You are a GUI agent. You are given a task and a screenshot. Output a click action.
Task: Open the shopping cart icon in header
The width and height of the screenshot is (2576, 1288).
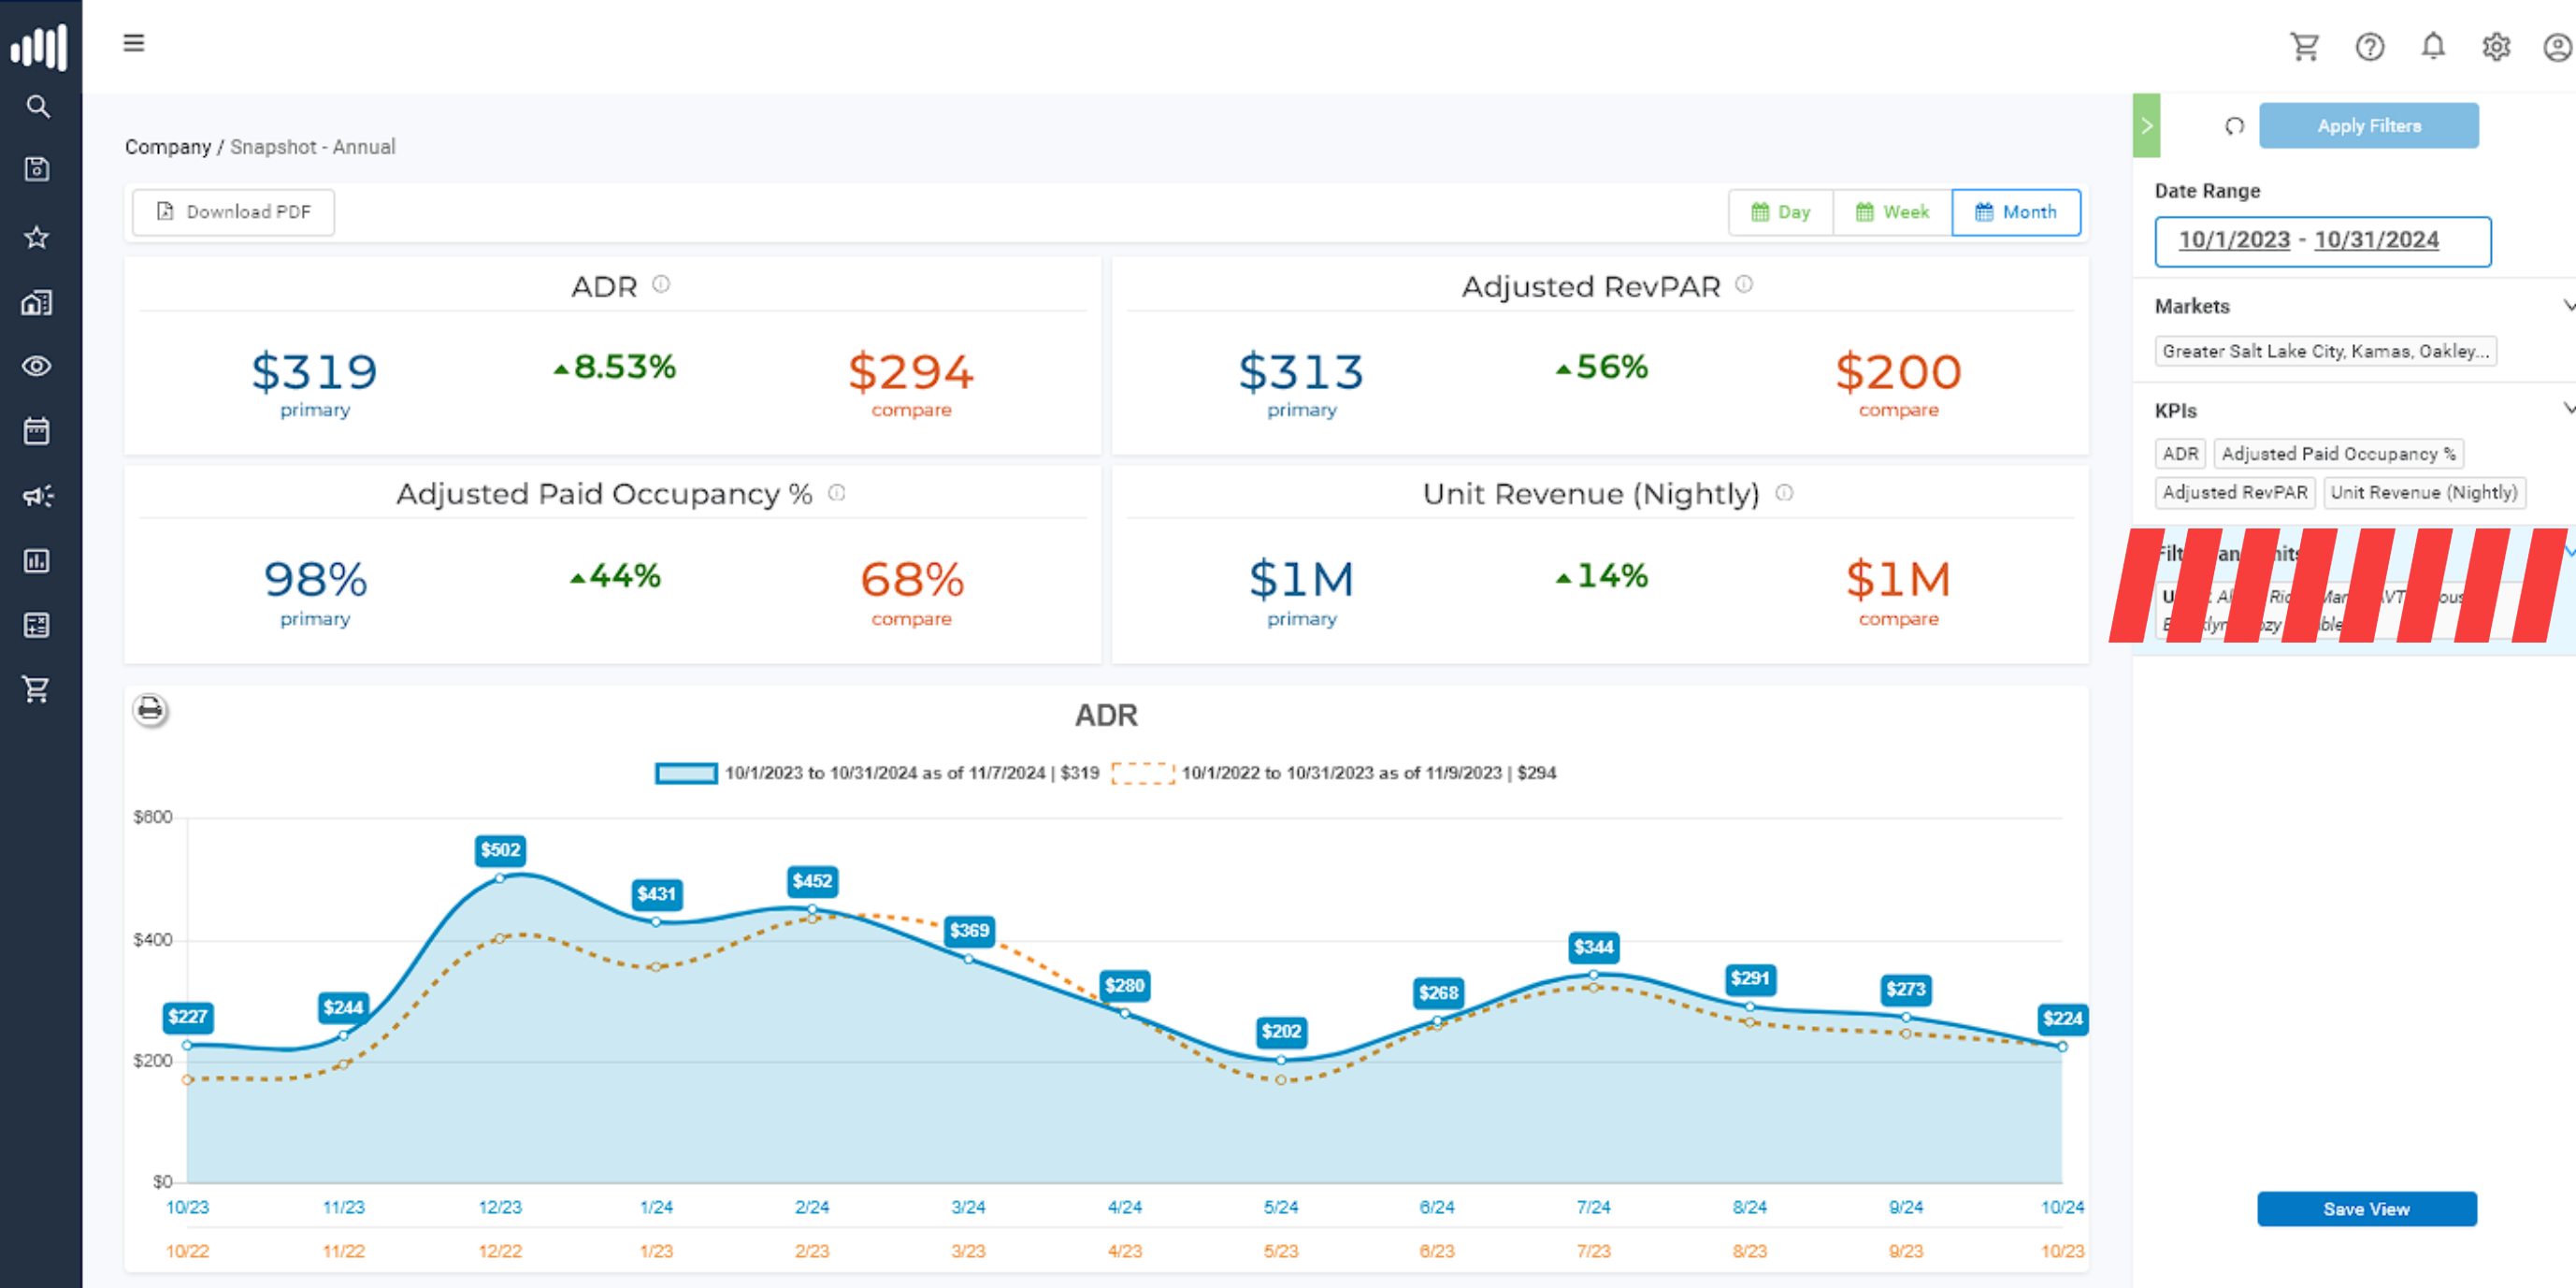(2304, 47)
